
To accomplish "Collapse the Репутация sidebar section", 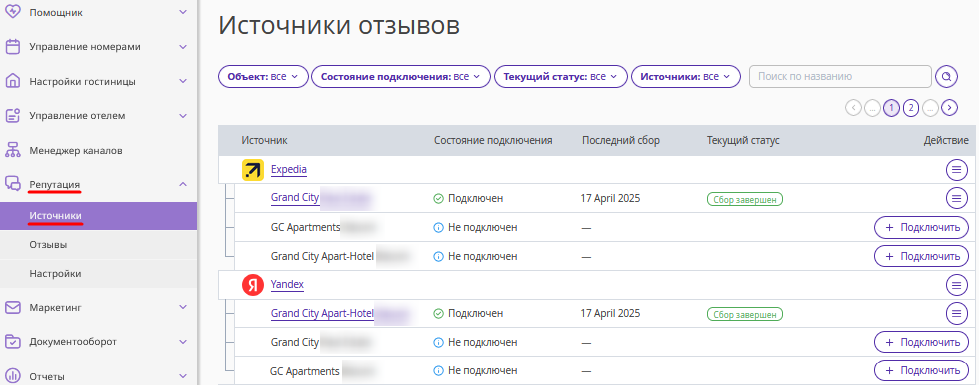I will 182,184.
